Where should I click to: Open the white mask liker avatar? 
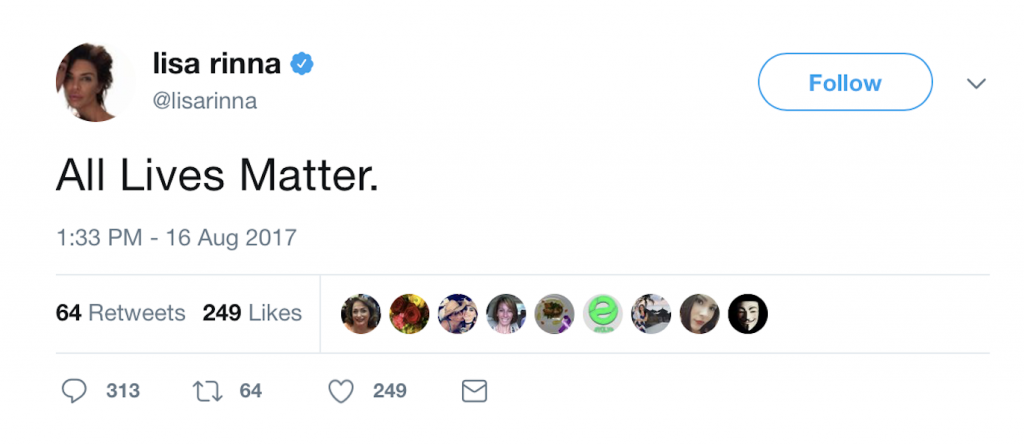[x=747, y=314]
